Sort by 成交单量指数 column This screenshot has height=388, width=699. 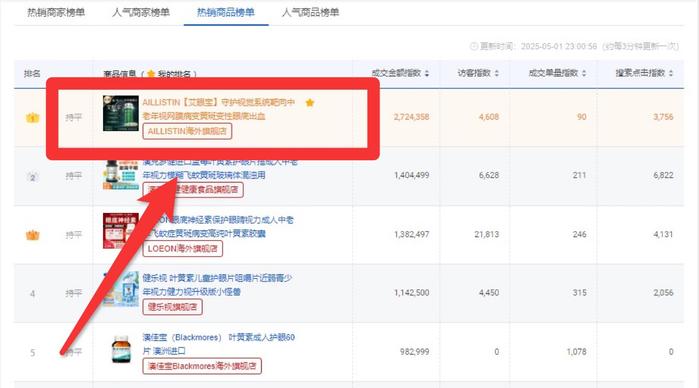[557, 73]
